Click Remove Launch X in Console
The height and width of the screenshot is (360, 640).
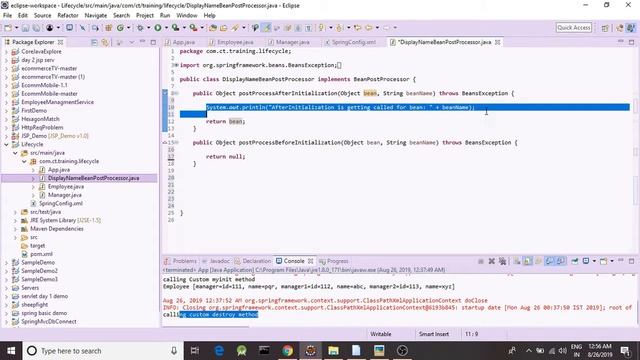pyautogui.click(x=492, y=261)
